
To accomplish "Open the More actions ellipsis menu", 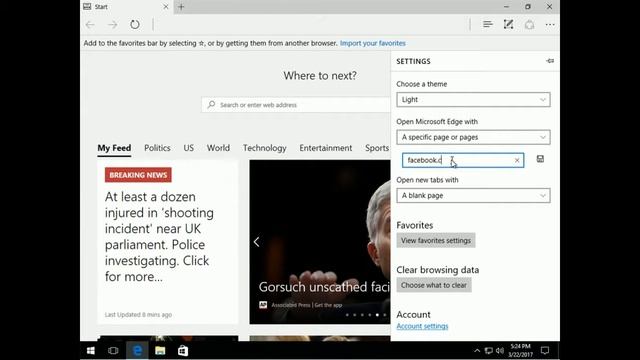I will coord(550,25).
